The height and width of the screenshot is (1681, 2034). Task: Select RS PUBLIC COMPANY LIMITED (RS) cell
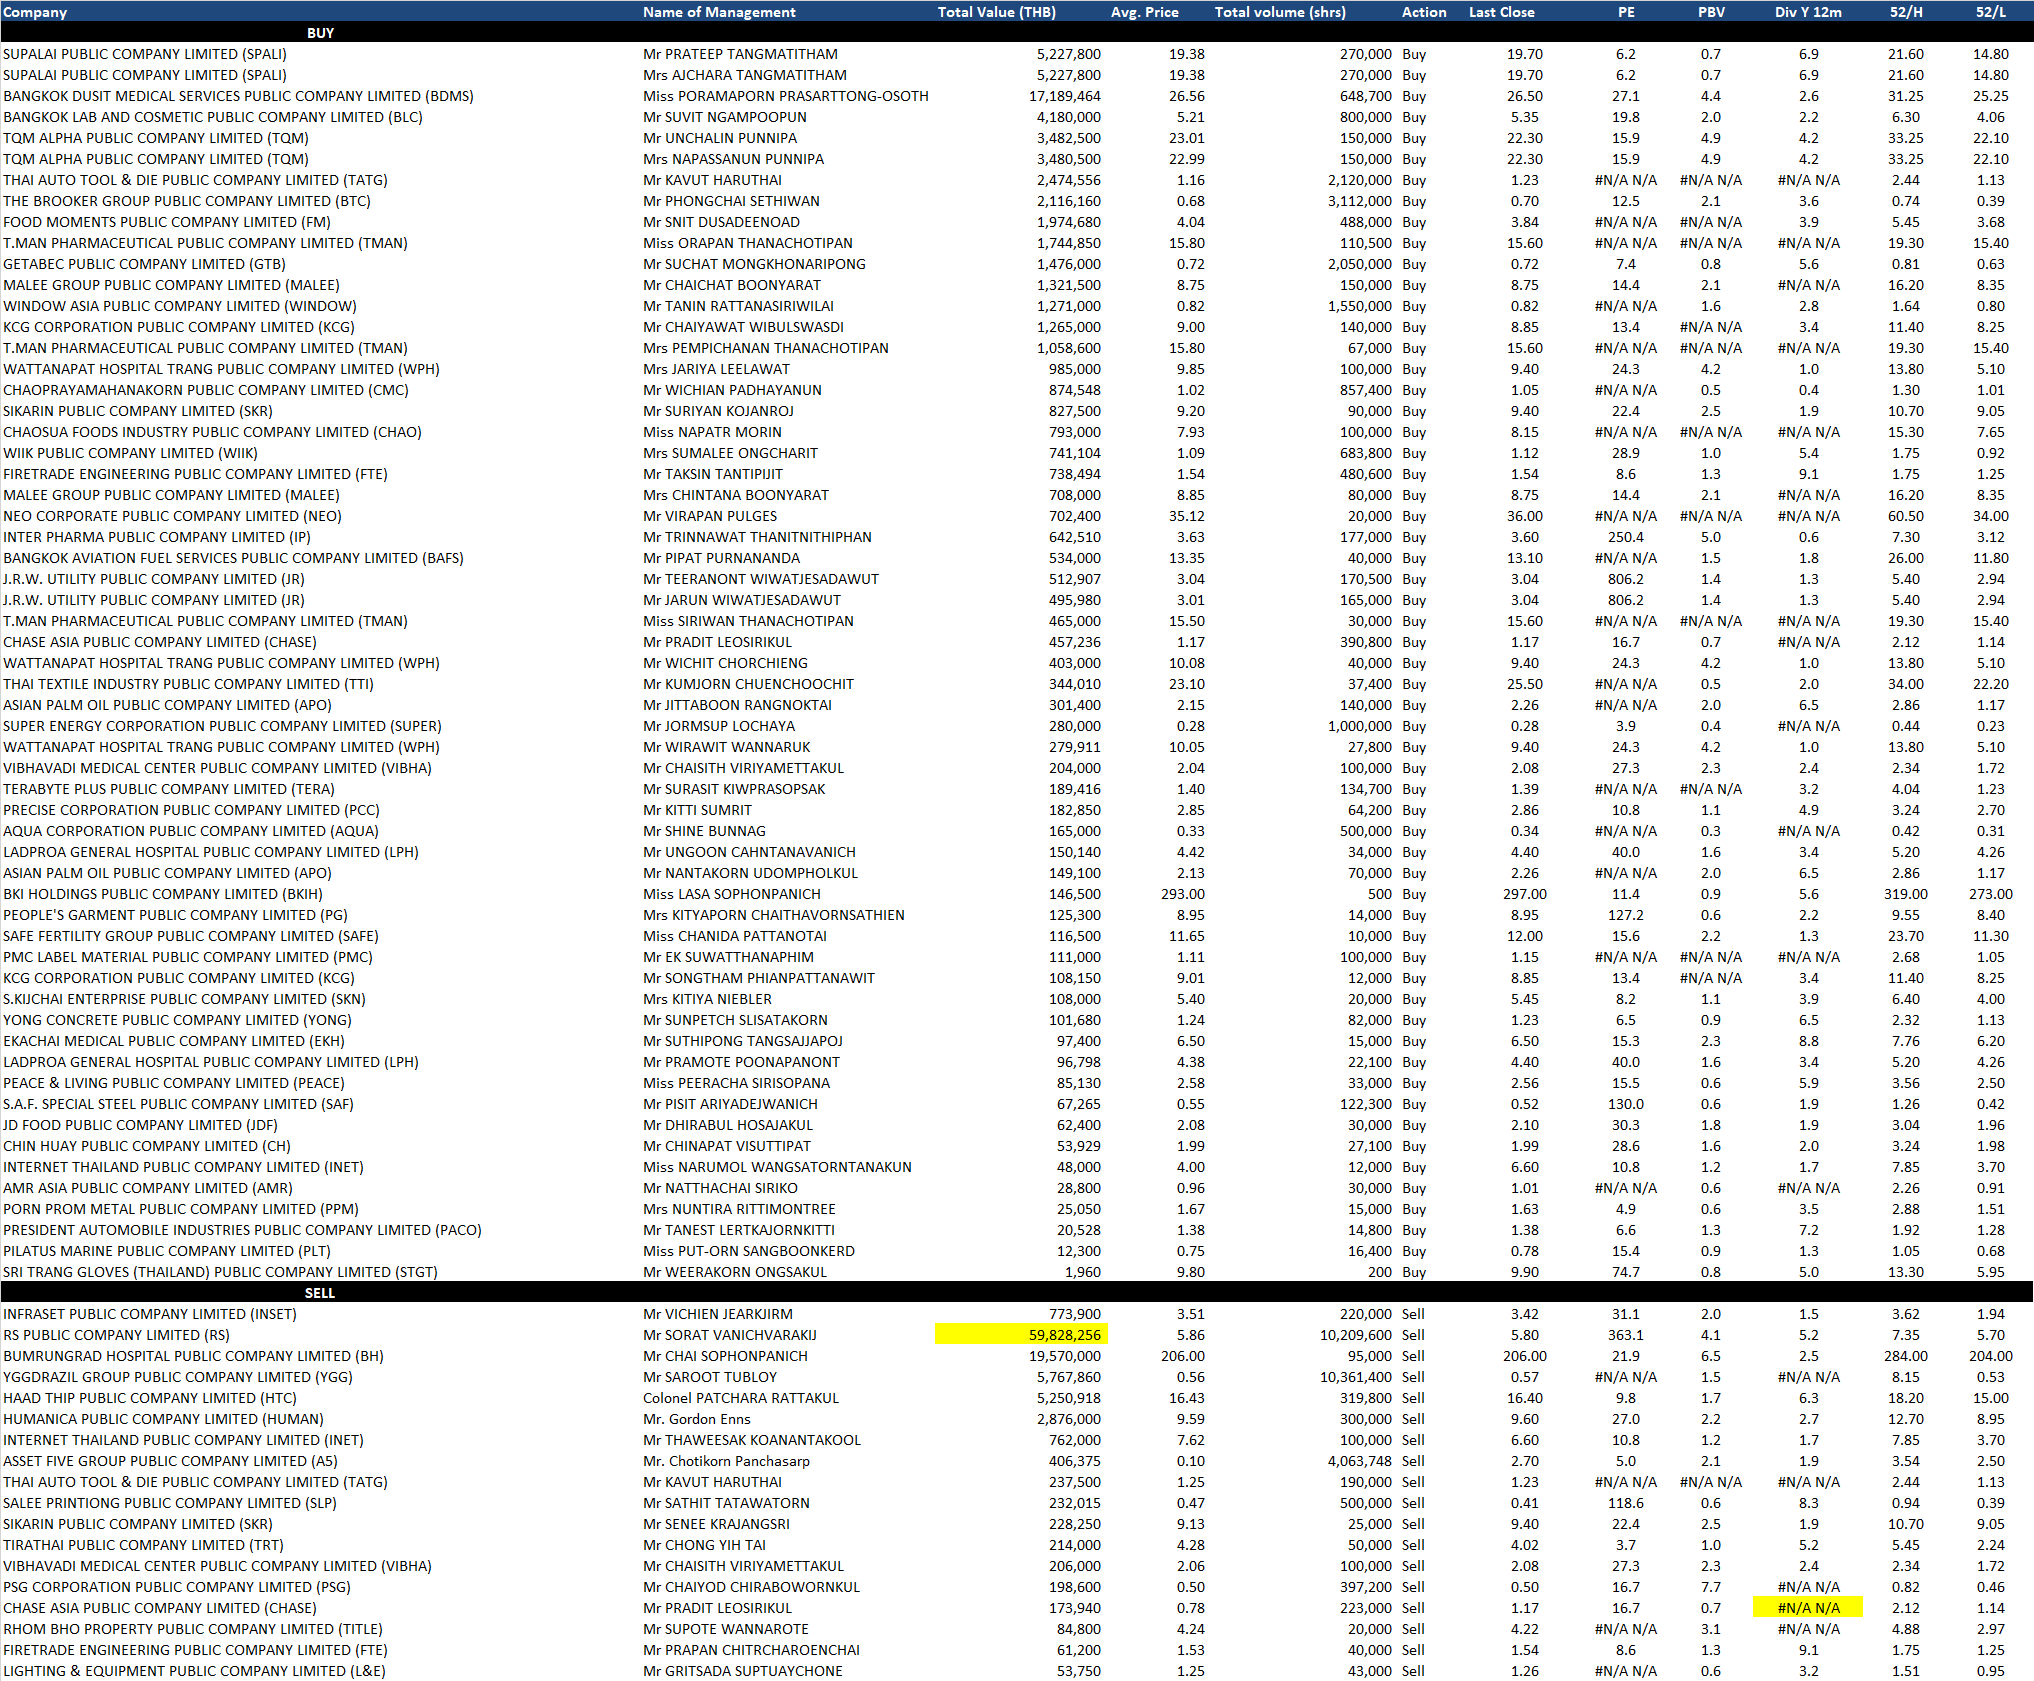[x=116, y=1335]
